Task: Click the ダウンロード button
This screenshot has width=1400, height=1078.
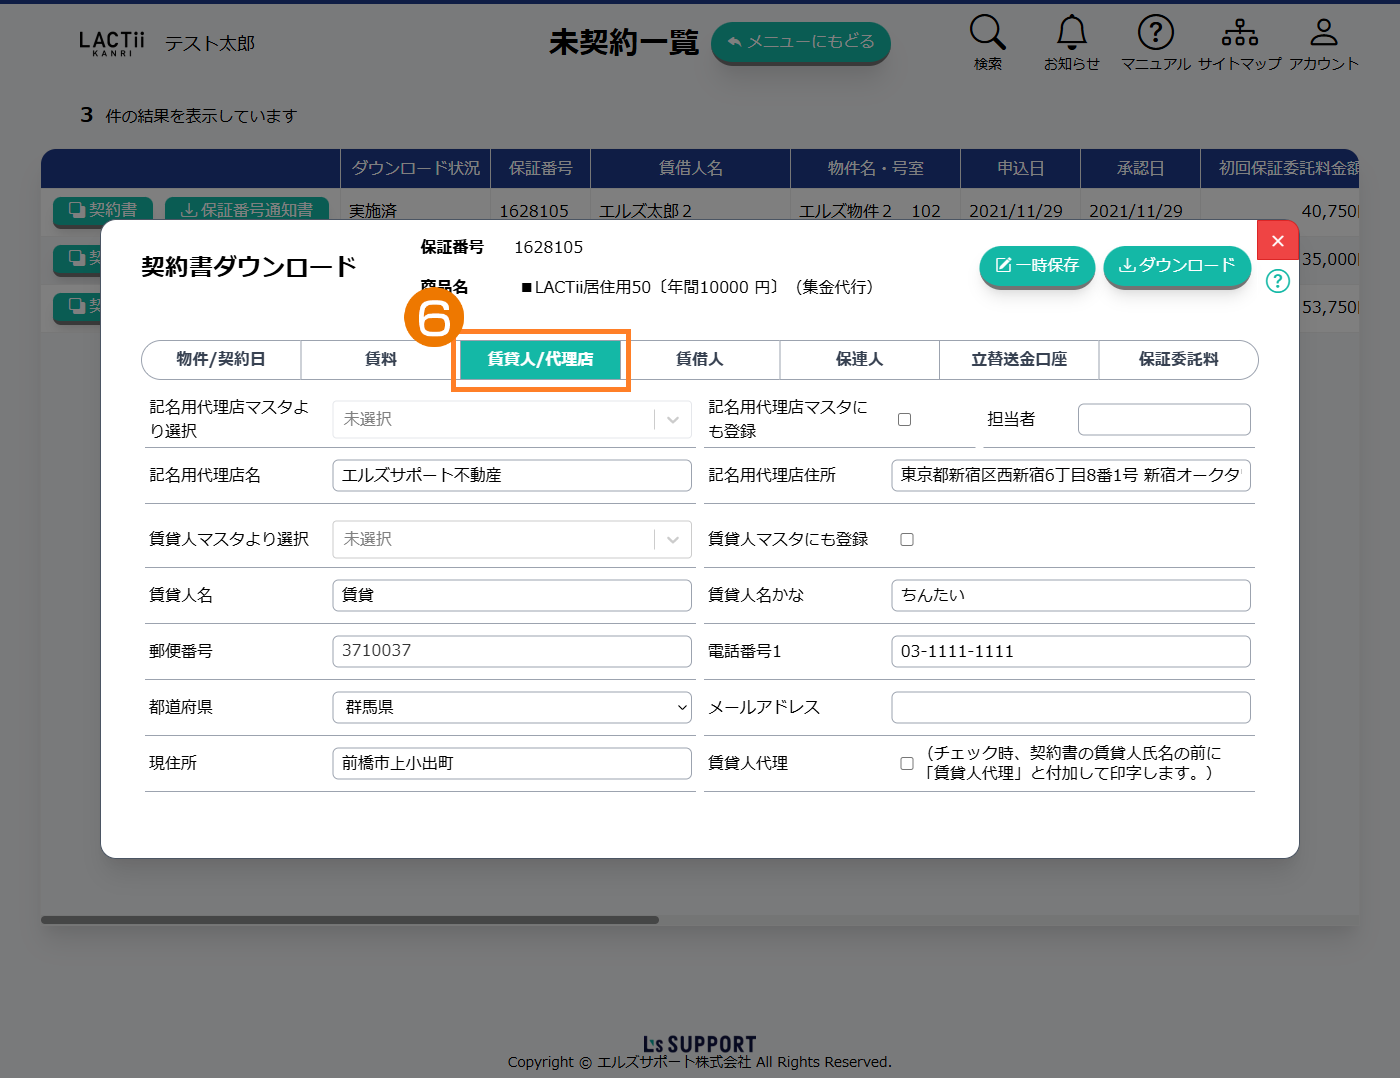Action: (x=1176, y=265)
